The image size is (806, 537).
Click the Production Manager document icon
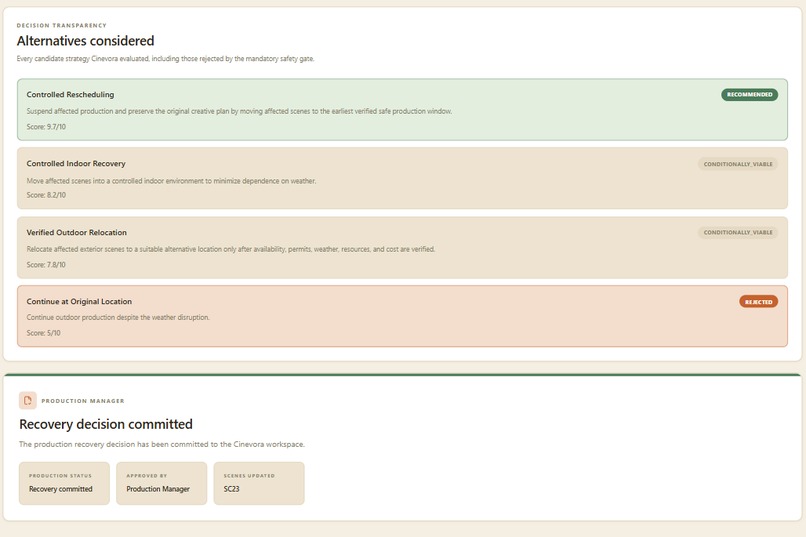(28, 400)
